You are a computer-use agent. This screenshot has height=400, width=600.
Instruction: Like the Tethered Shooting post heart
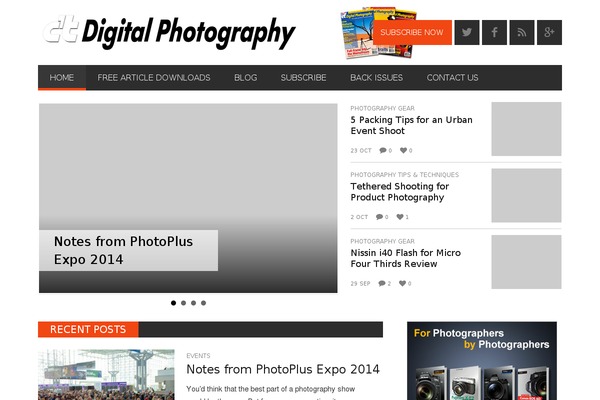click(400, 217)
